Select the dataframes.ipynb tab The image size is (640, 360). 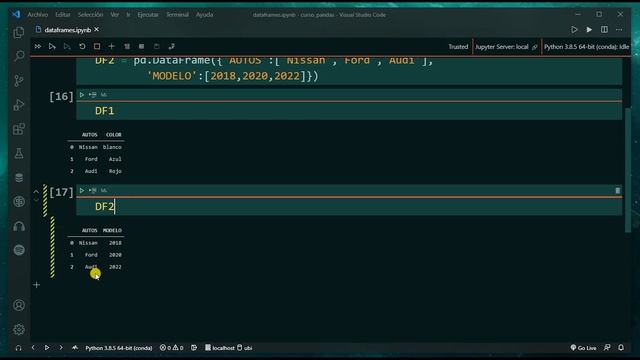67,30
